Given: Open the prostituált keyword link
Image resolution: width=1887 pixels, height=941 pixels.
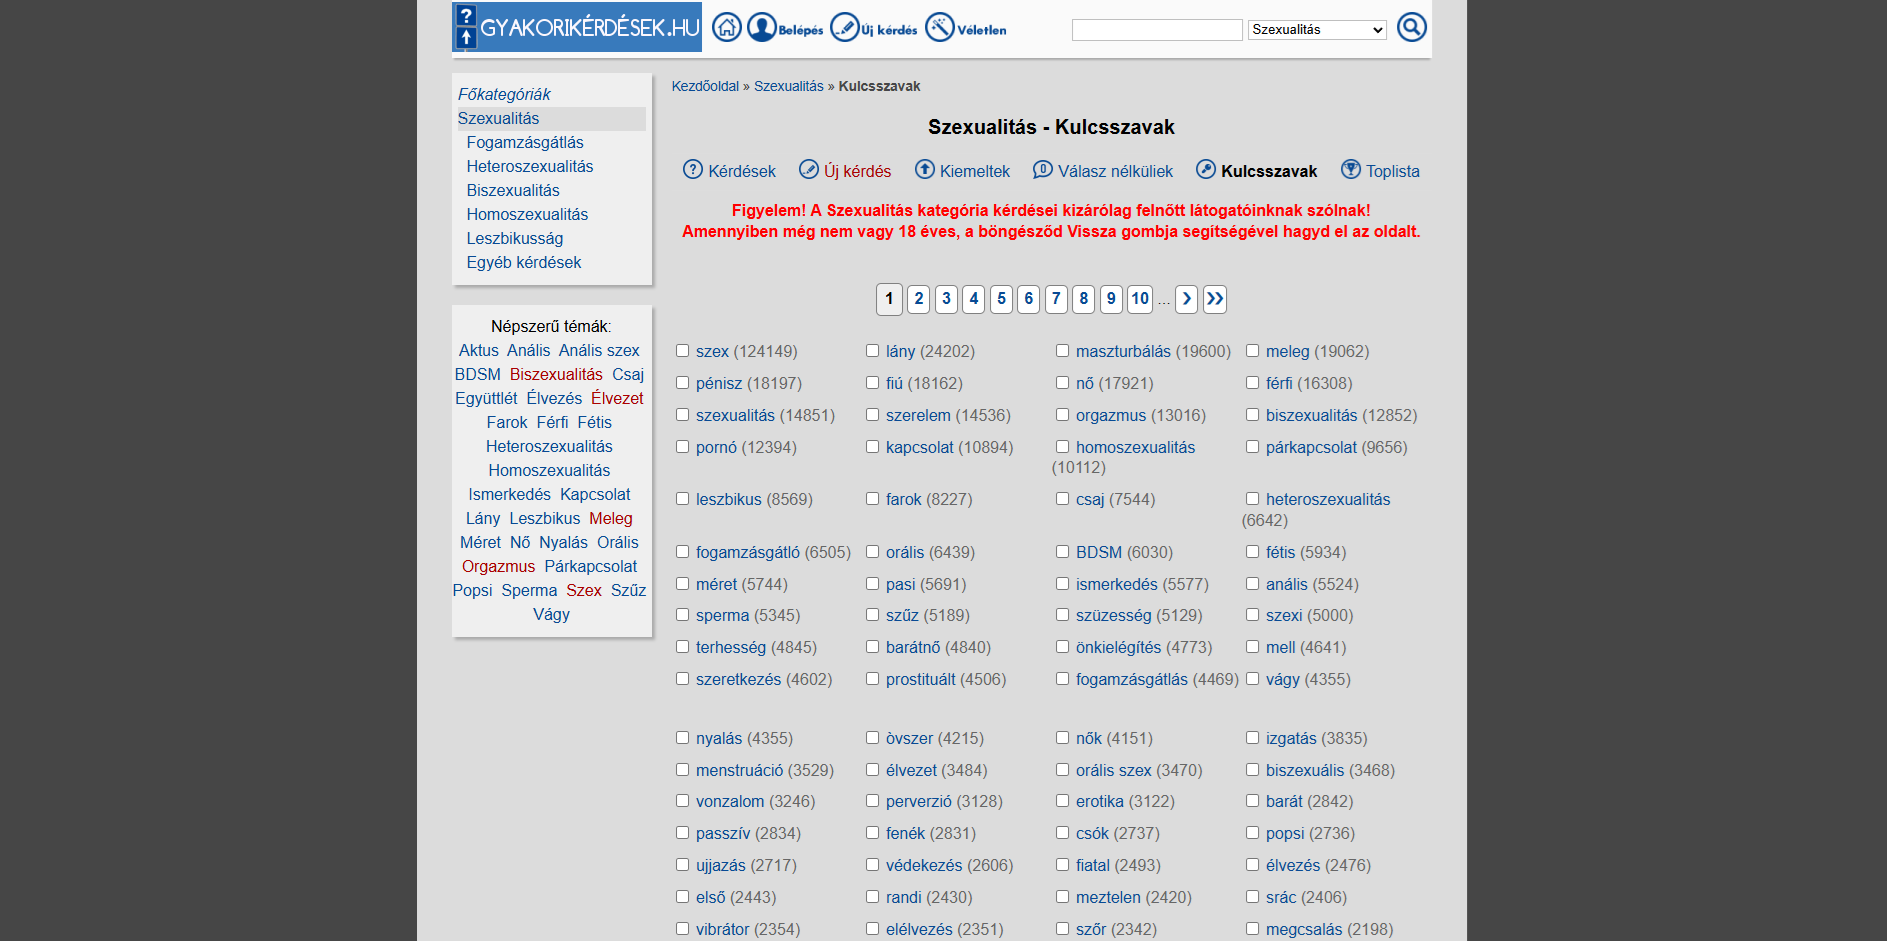Looking at the screenshot, I should pyautogui.click(x=921, y=679).
